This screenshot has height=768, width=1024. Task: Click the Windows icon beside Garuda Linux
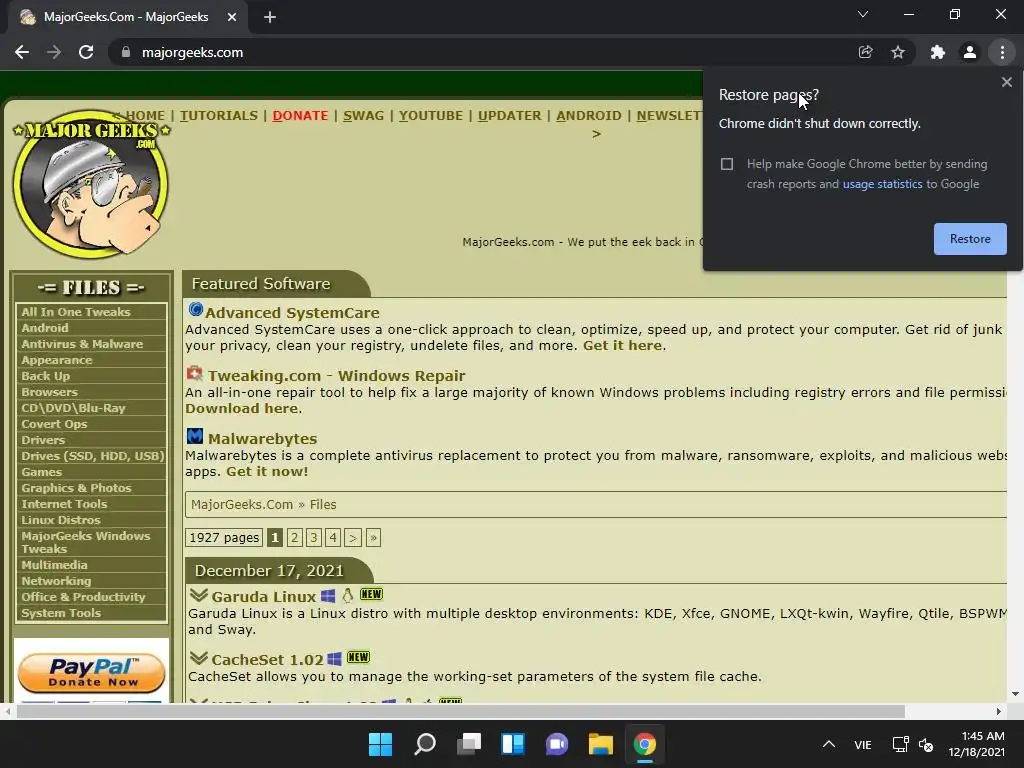pyautogui.click(x=328, y=596)
